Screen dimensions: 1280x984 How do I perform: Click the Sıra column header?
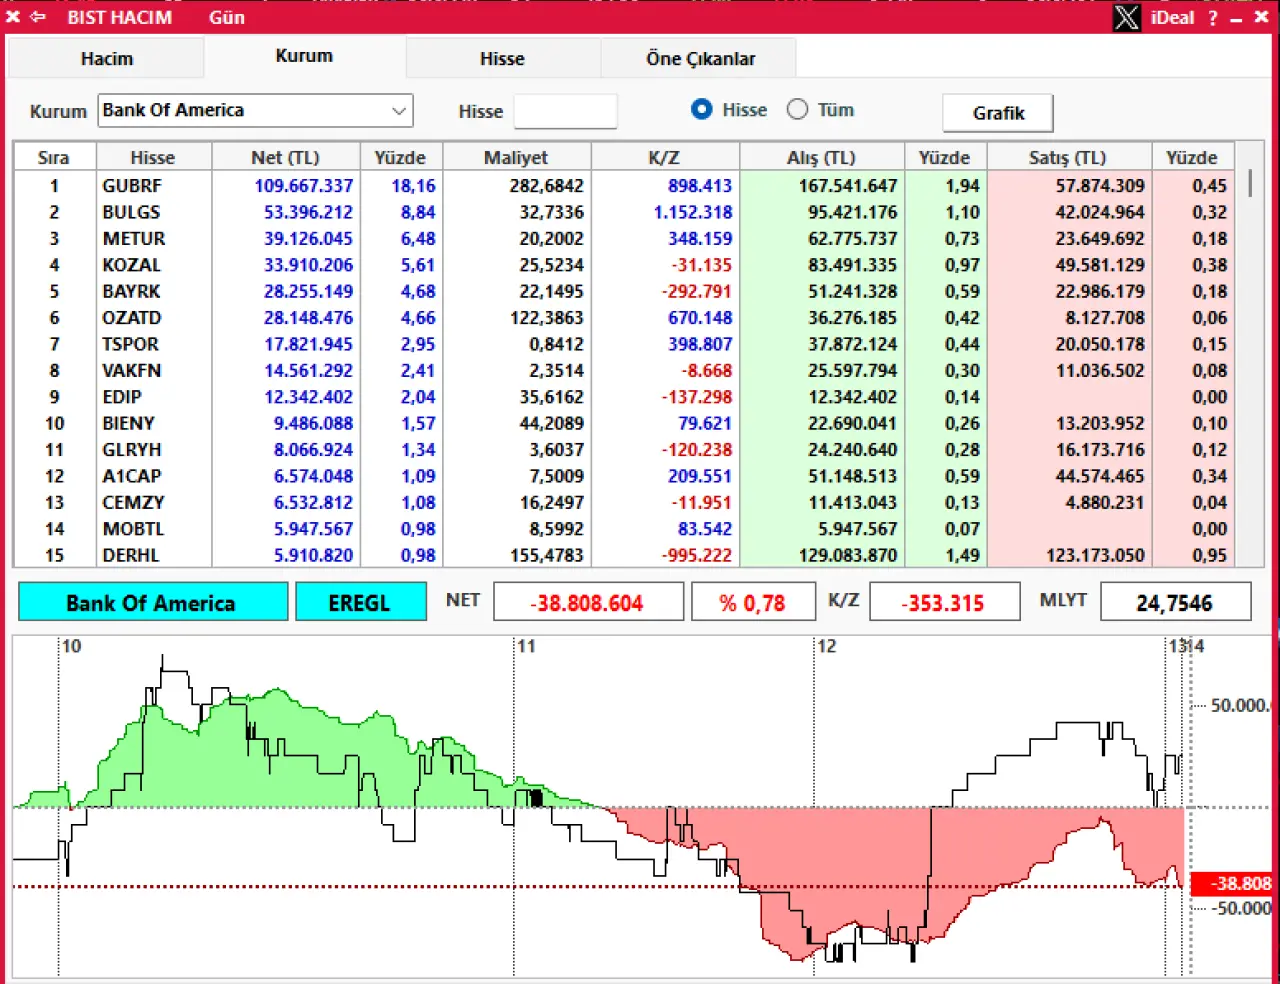(54, 158)
